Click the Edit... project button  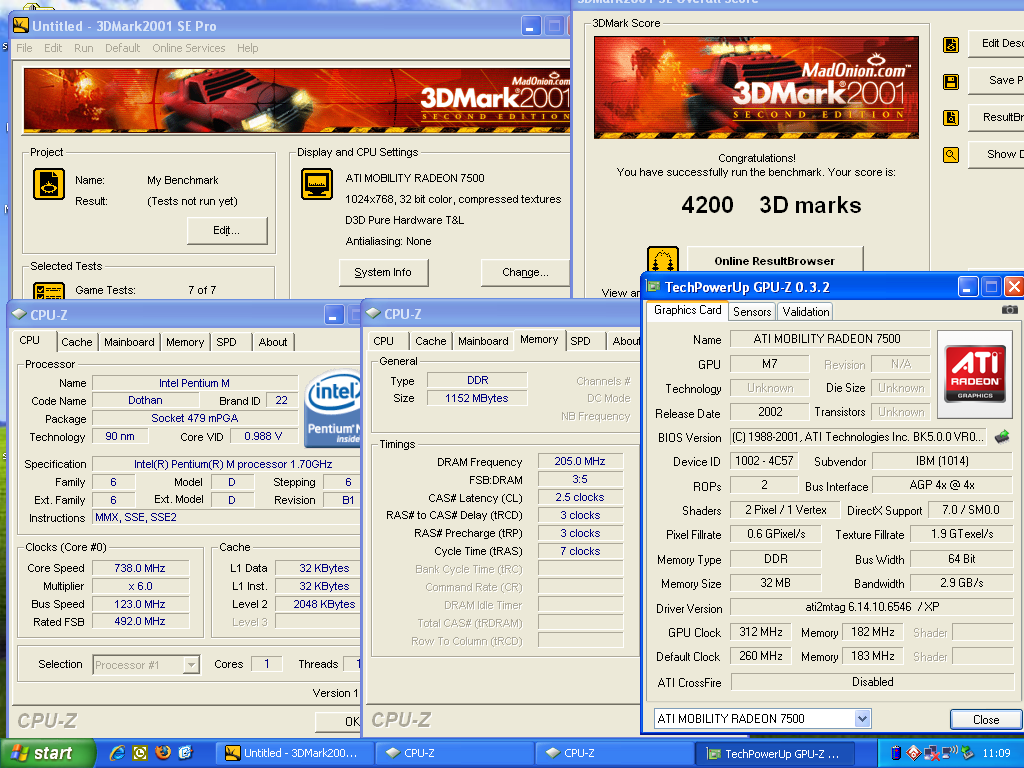tap(227, 231)
